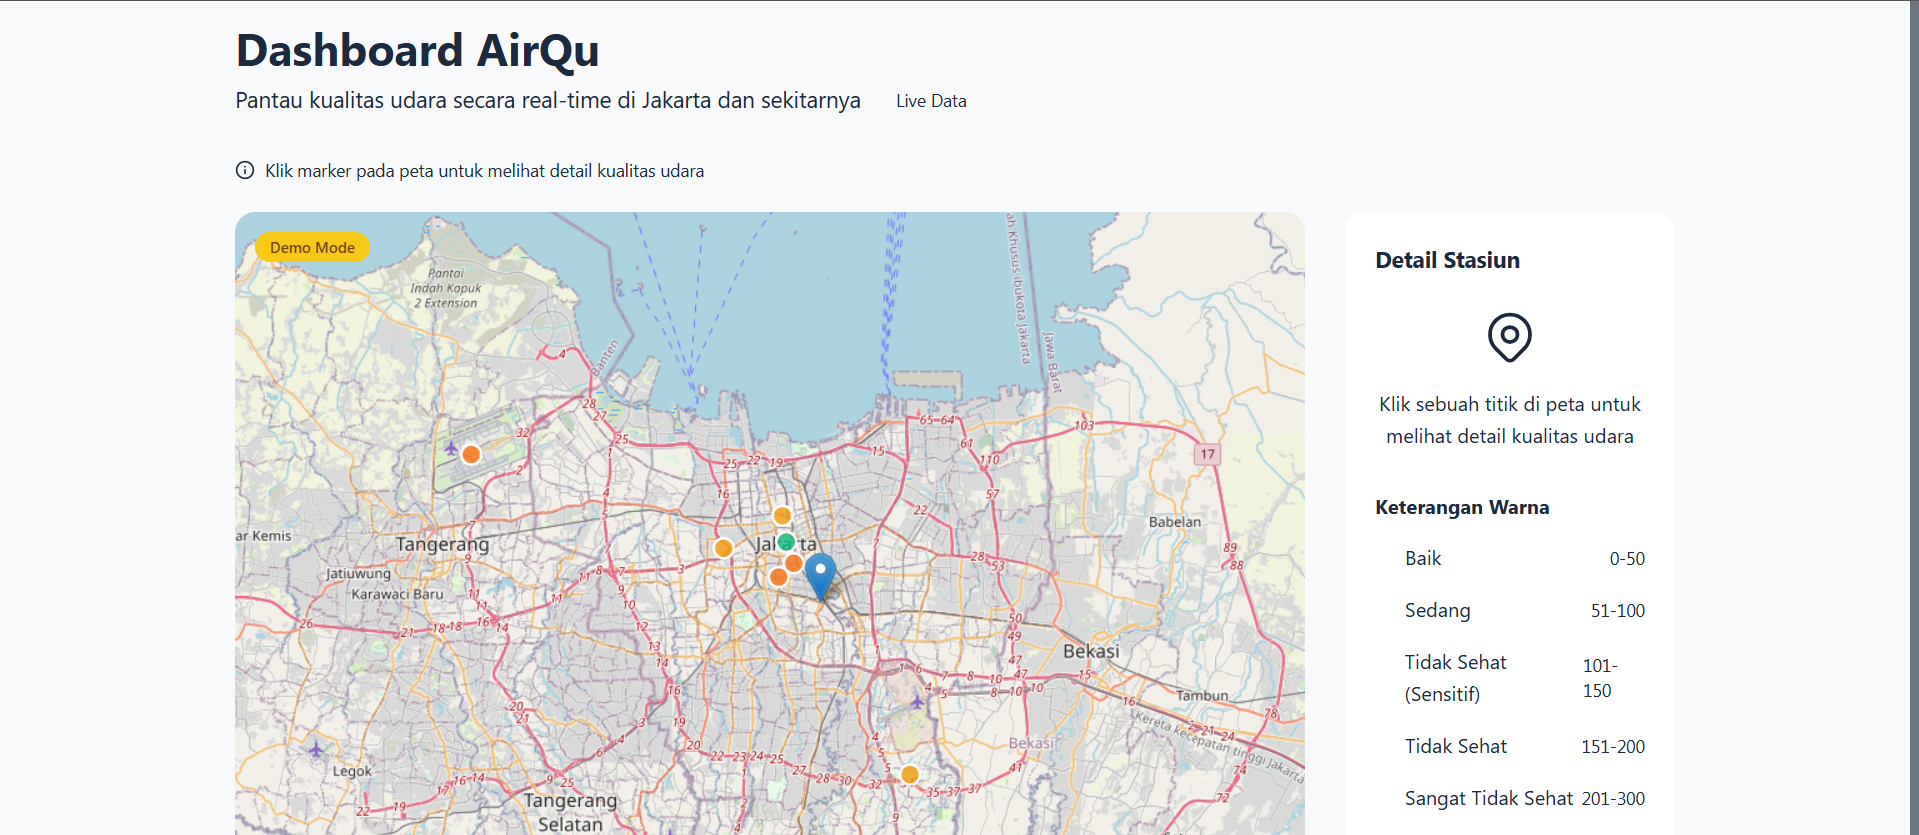Click the yellow station marker south of Bekasi

(x=909, y=774)
